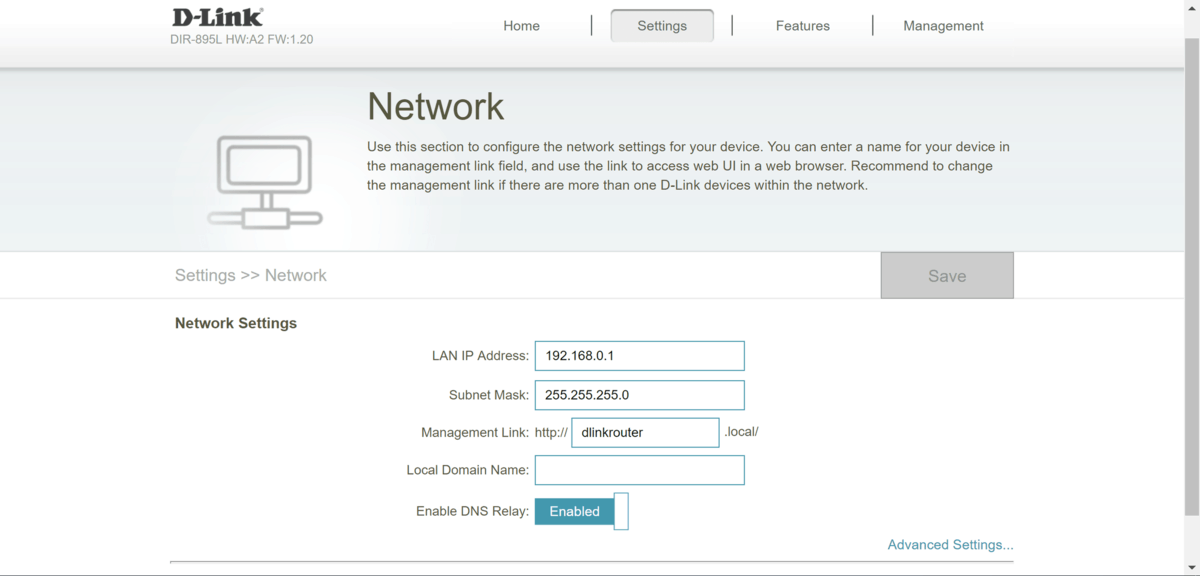Expand the Advanced Settings link
This screenshot has height=576, width=1200.
click(950, 545)
